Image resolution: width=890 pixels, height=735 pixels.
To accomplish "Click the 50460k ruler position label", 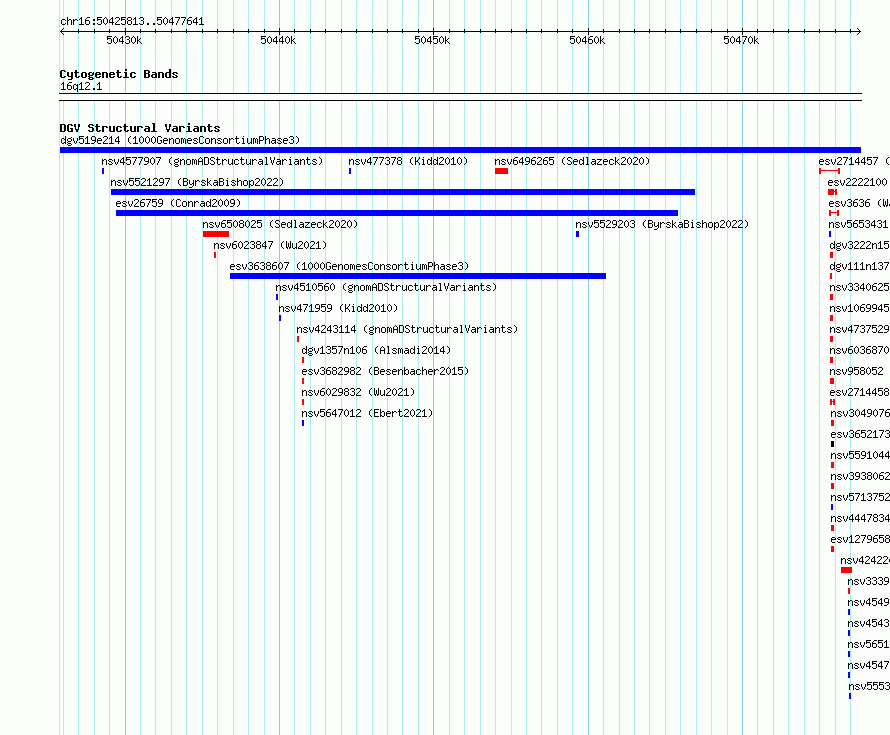I will click(x=587, y=40).
